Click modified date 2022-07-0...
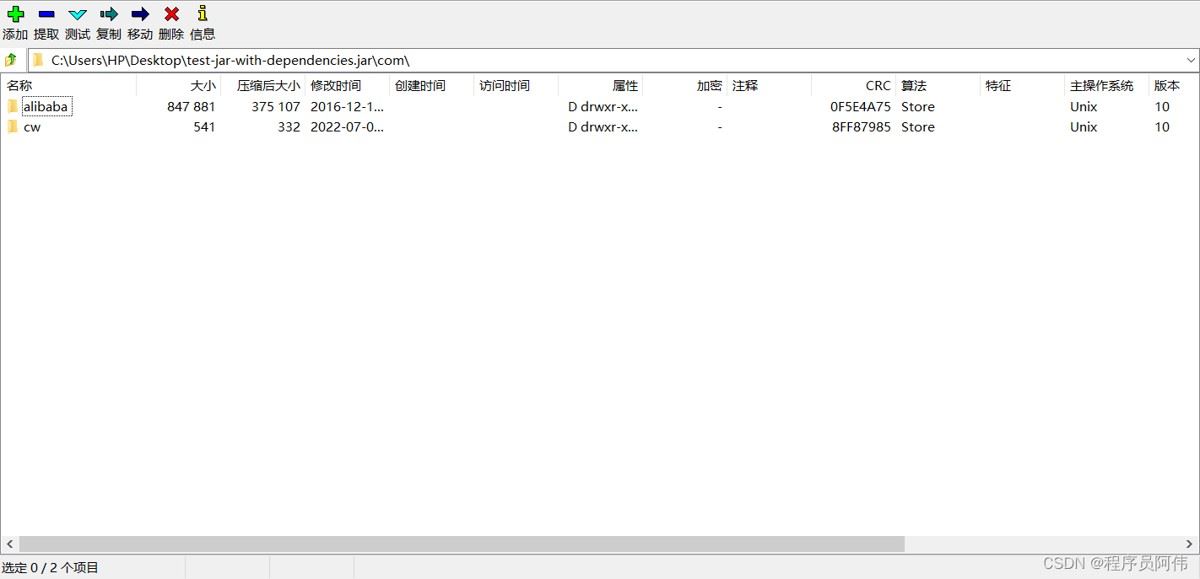The width and height of the screenshot is (1200, 579). click(347, 127)
